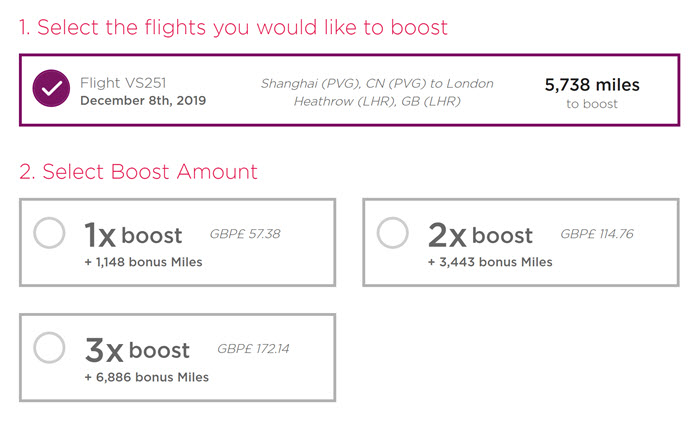Click the Shanghai to London Heathrow route text
The width and height of the screenshot is (700, 425).
pos(377,92)
